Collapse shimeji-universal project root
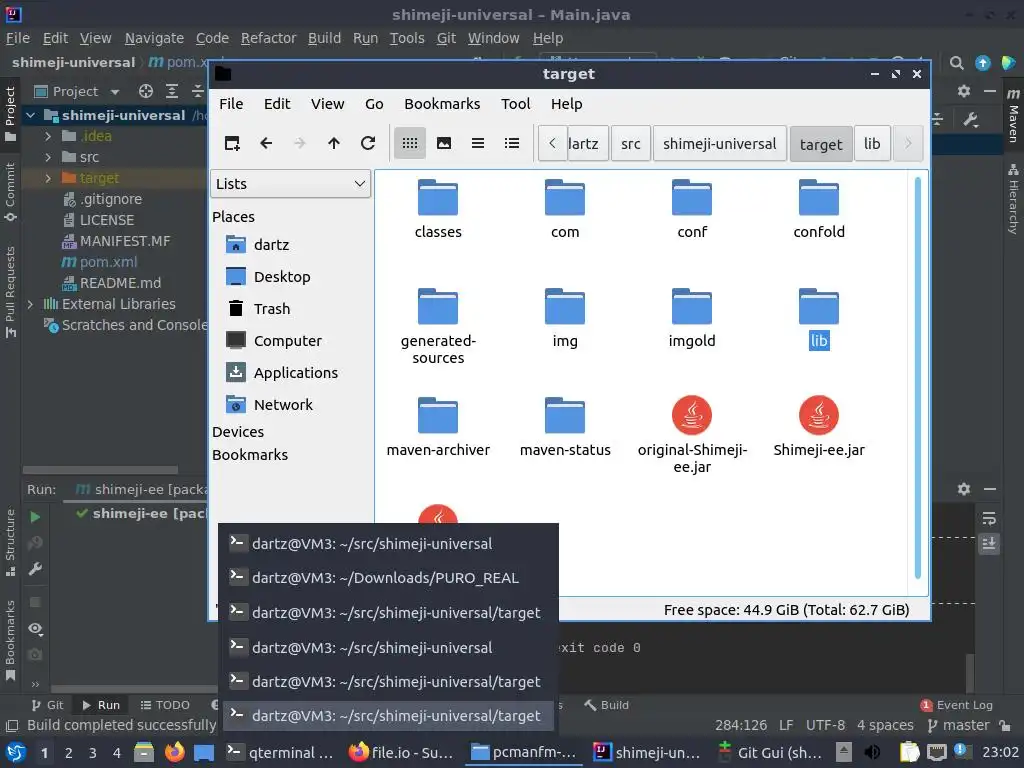 pos(30,116)
